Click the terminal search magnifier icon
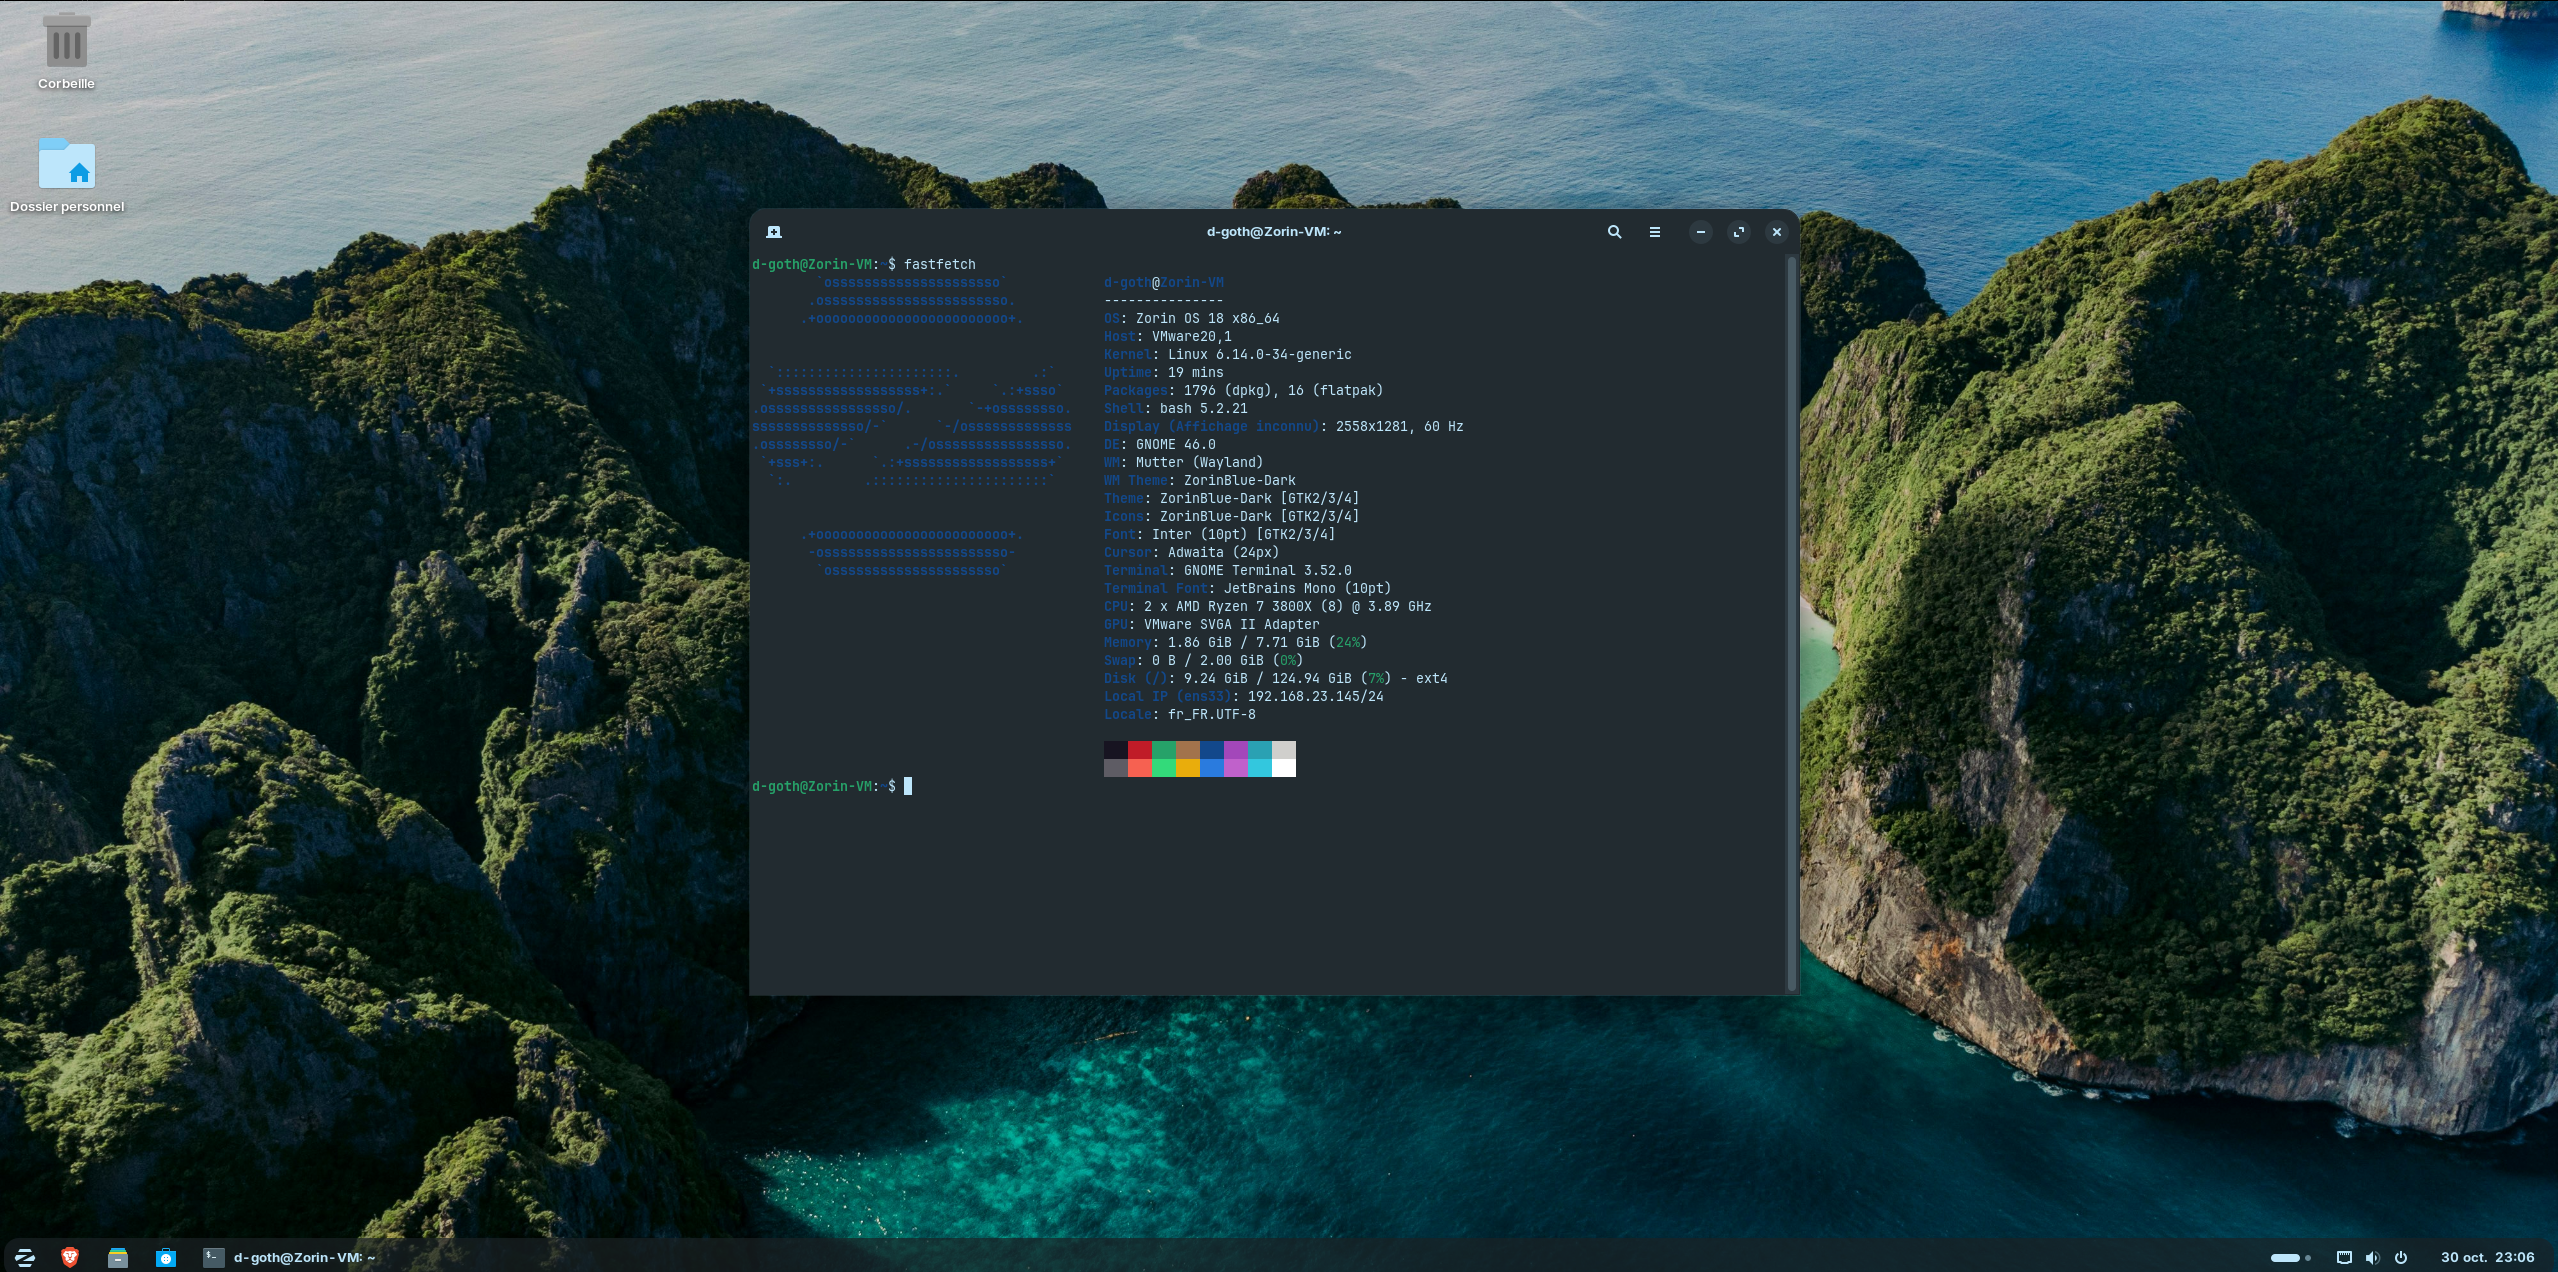2558x1272 pixels. [1614, 232]
